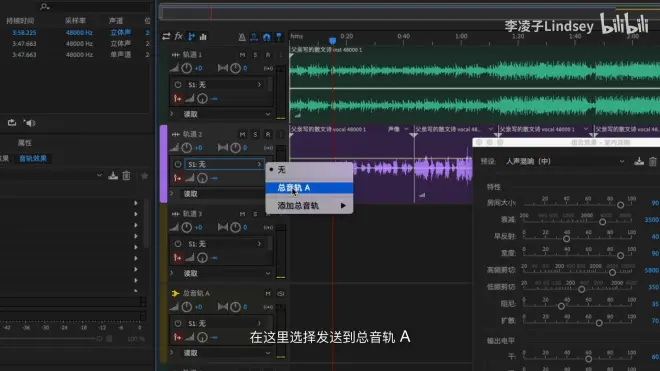Mute 总音轨 A with its M button

tap(268, 294)
